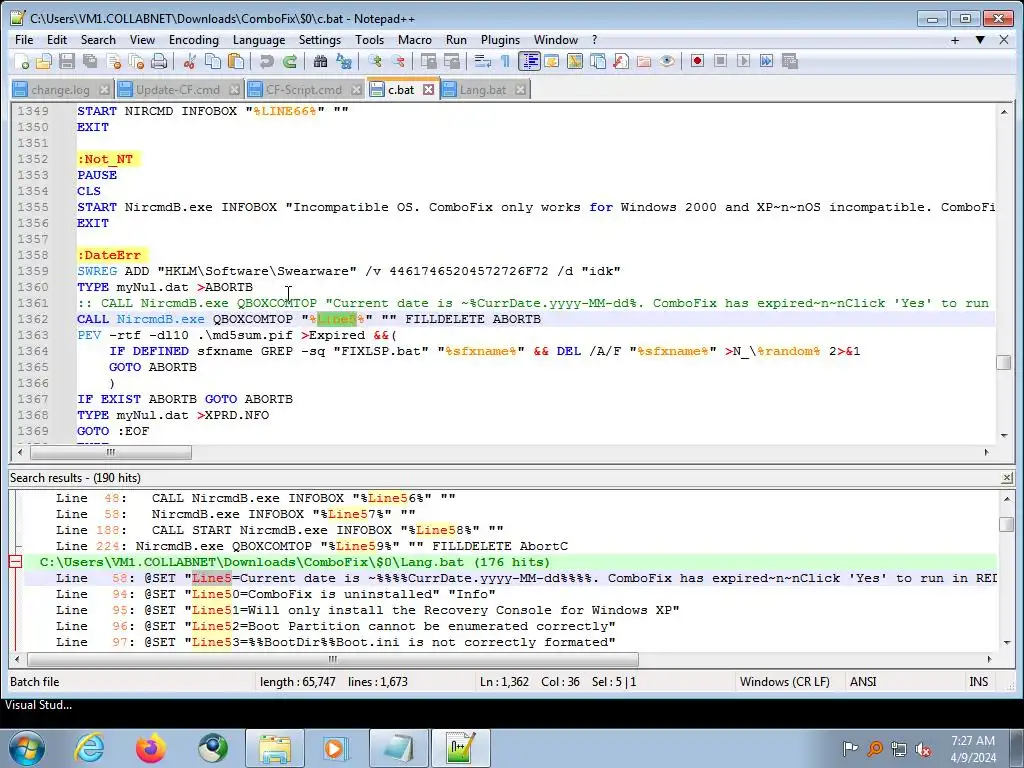The height and width of the screenshot is (768, 1024).
Task: Open Firefox from the taskbar
Action: point(151,748)
